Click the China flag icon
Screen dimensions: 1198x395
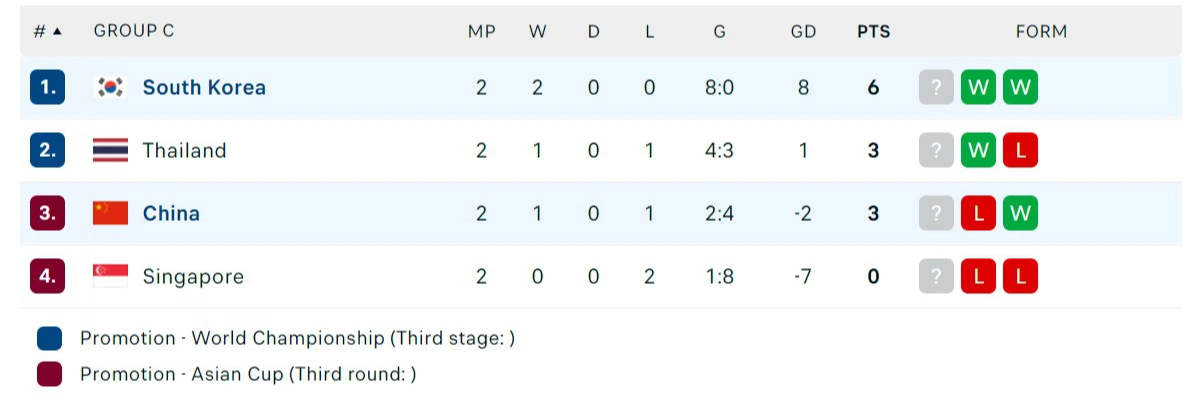coord(111,213)
